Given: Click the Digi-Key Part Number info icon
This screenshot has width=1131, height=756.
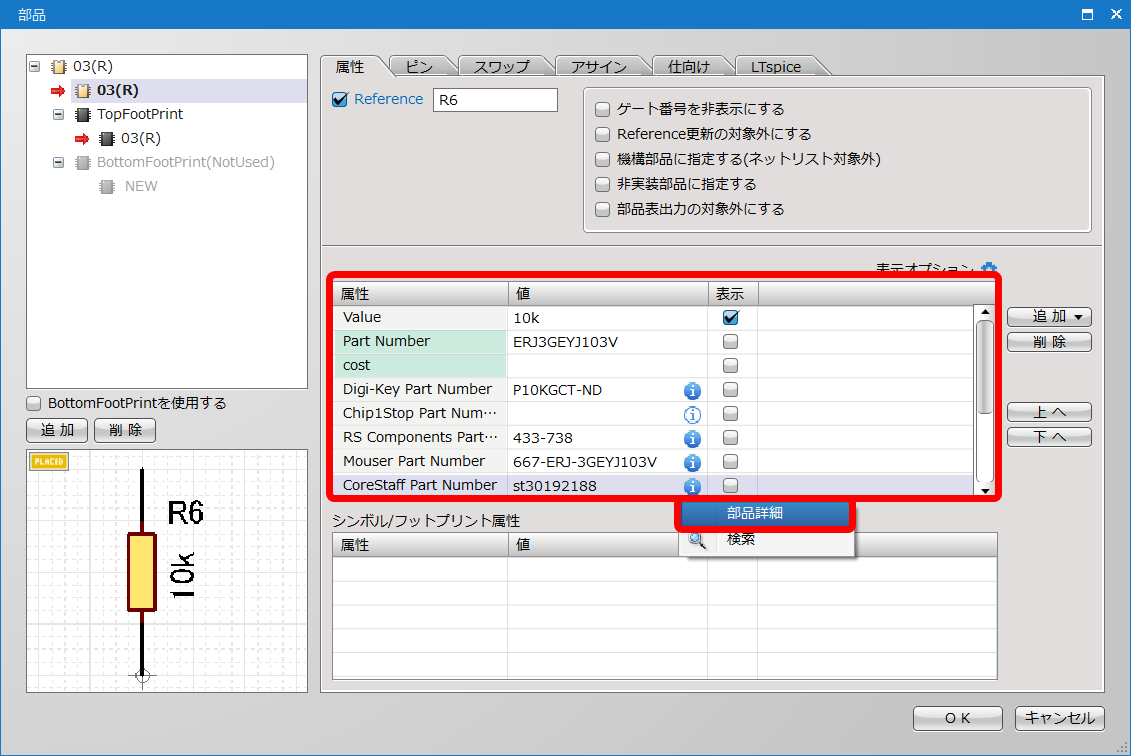Looking at the screenshot, I should (692, 390).
